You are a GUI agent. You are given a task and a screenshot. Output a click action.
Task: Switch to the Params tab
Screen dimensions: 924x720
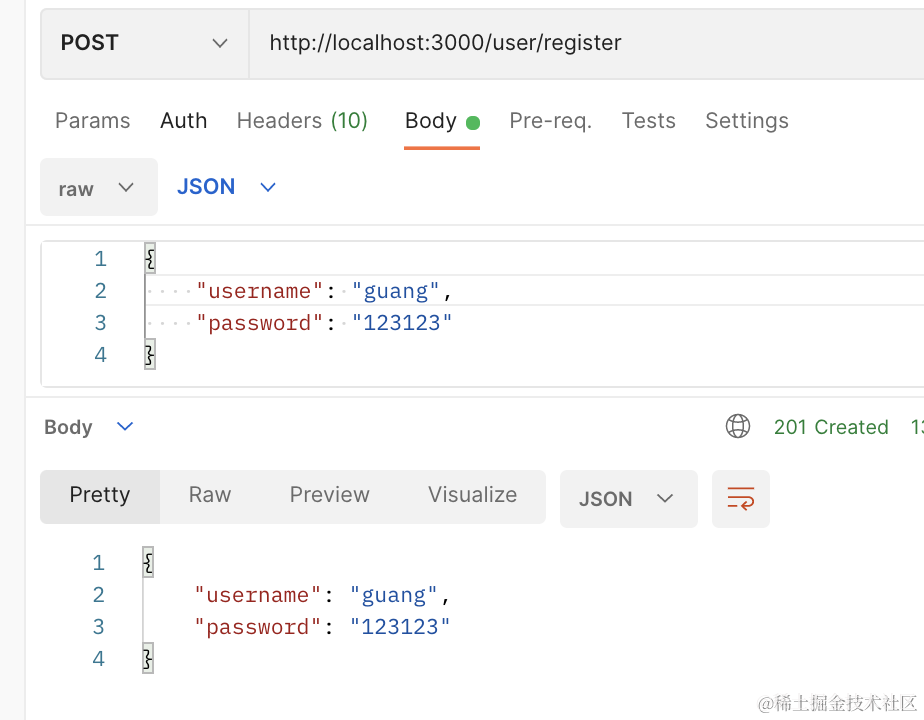point(92,121)
